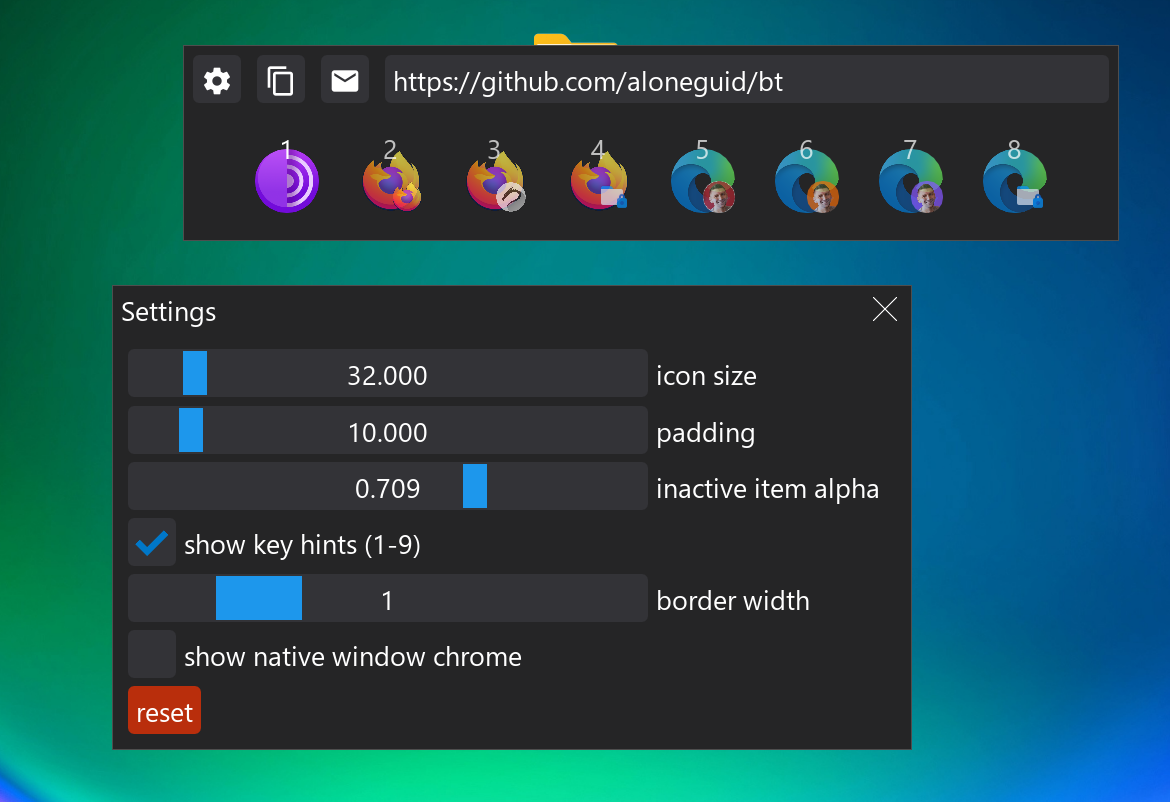Click the inactive item alpha slider
Screen dimensions: 1170x802
tap(388, 487)
